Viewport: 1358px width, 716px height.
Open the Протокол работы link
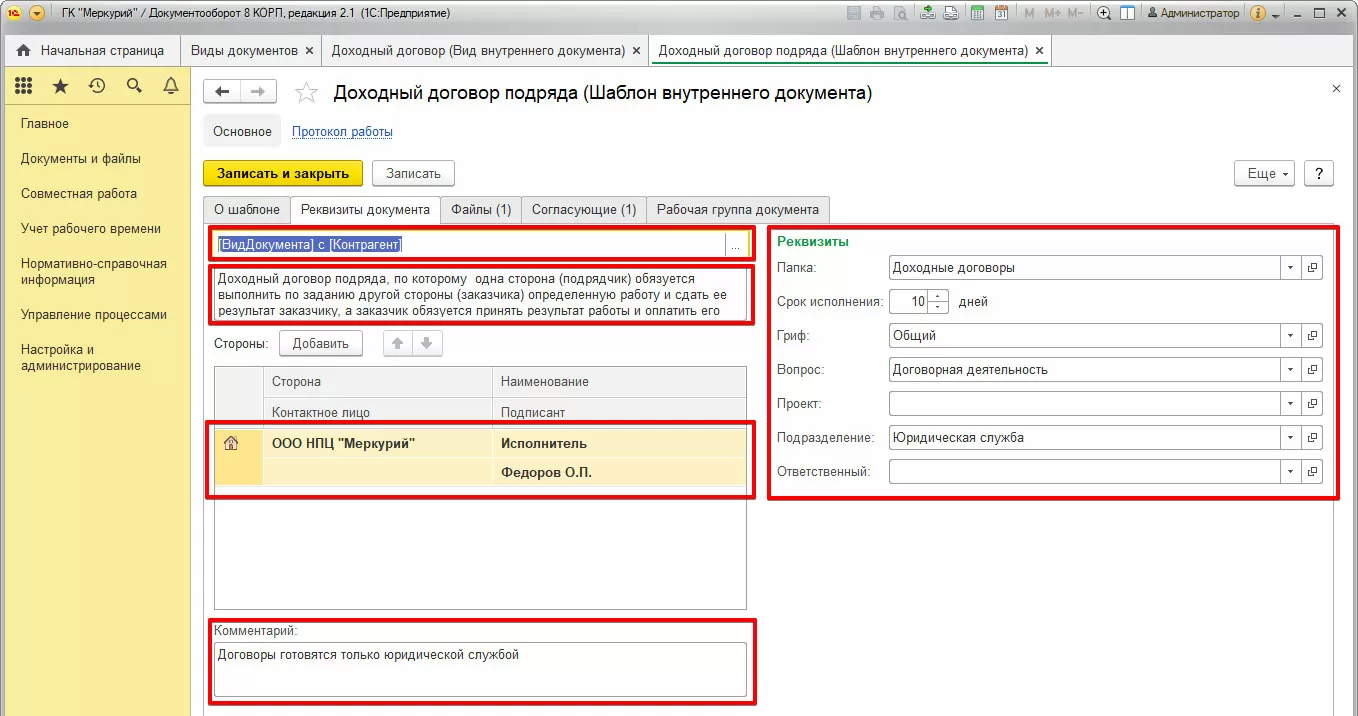pos(342,131)
